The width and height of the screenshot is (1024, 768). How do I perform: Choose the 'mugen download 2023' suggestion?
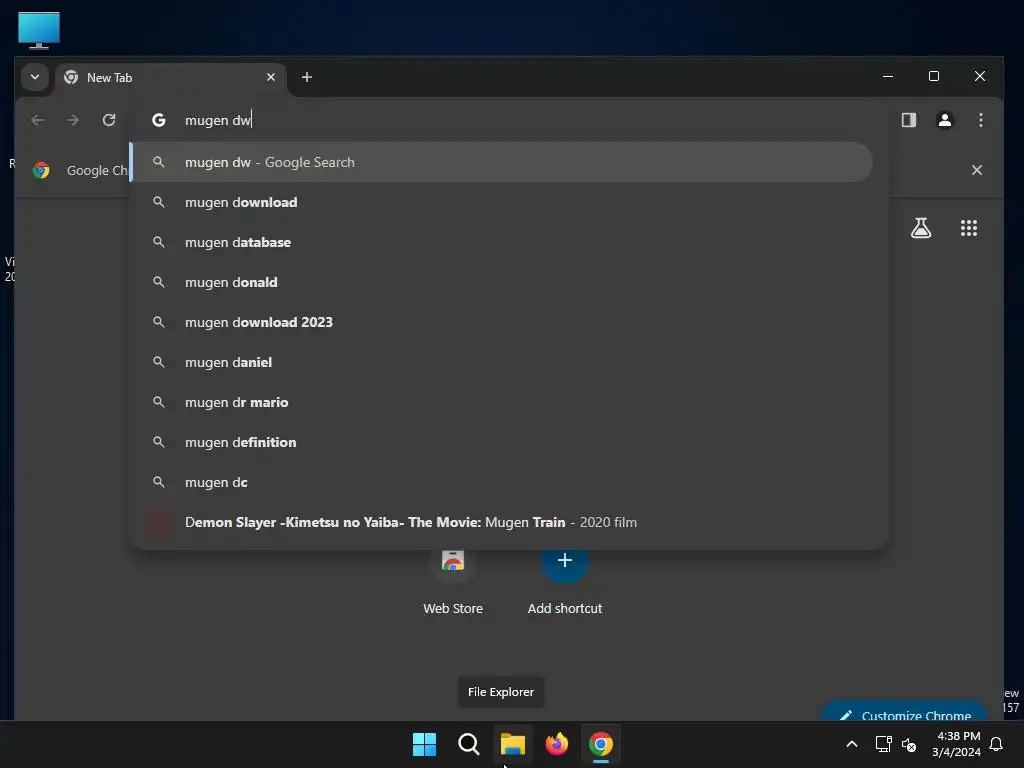501,322
